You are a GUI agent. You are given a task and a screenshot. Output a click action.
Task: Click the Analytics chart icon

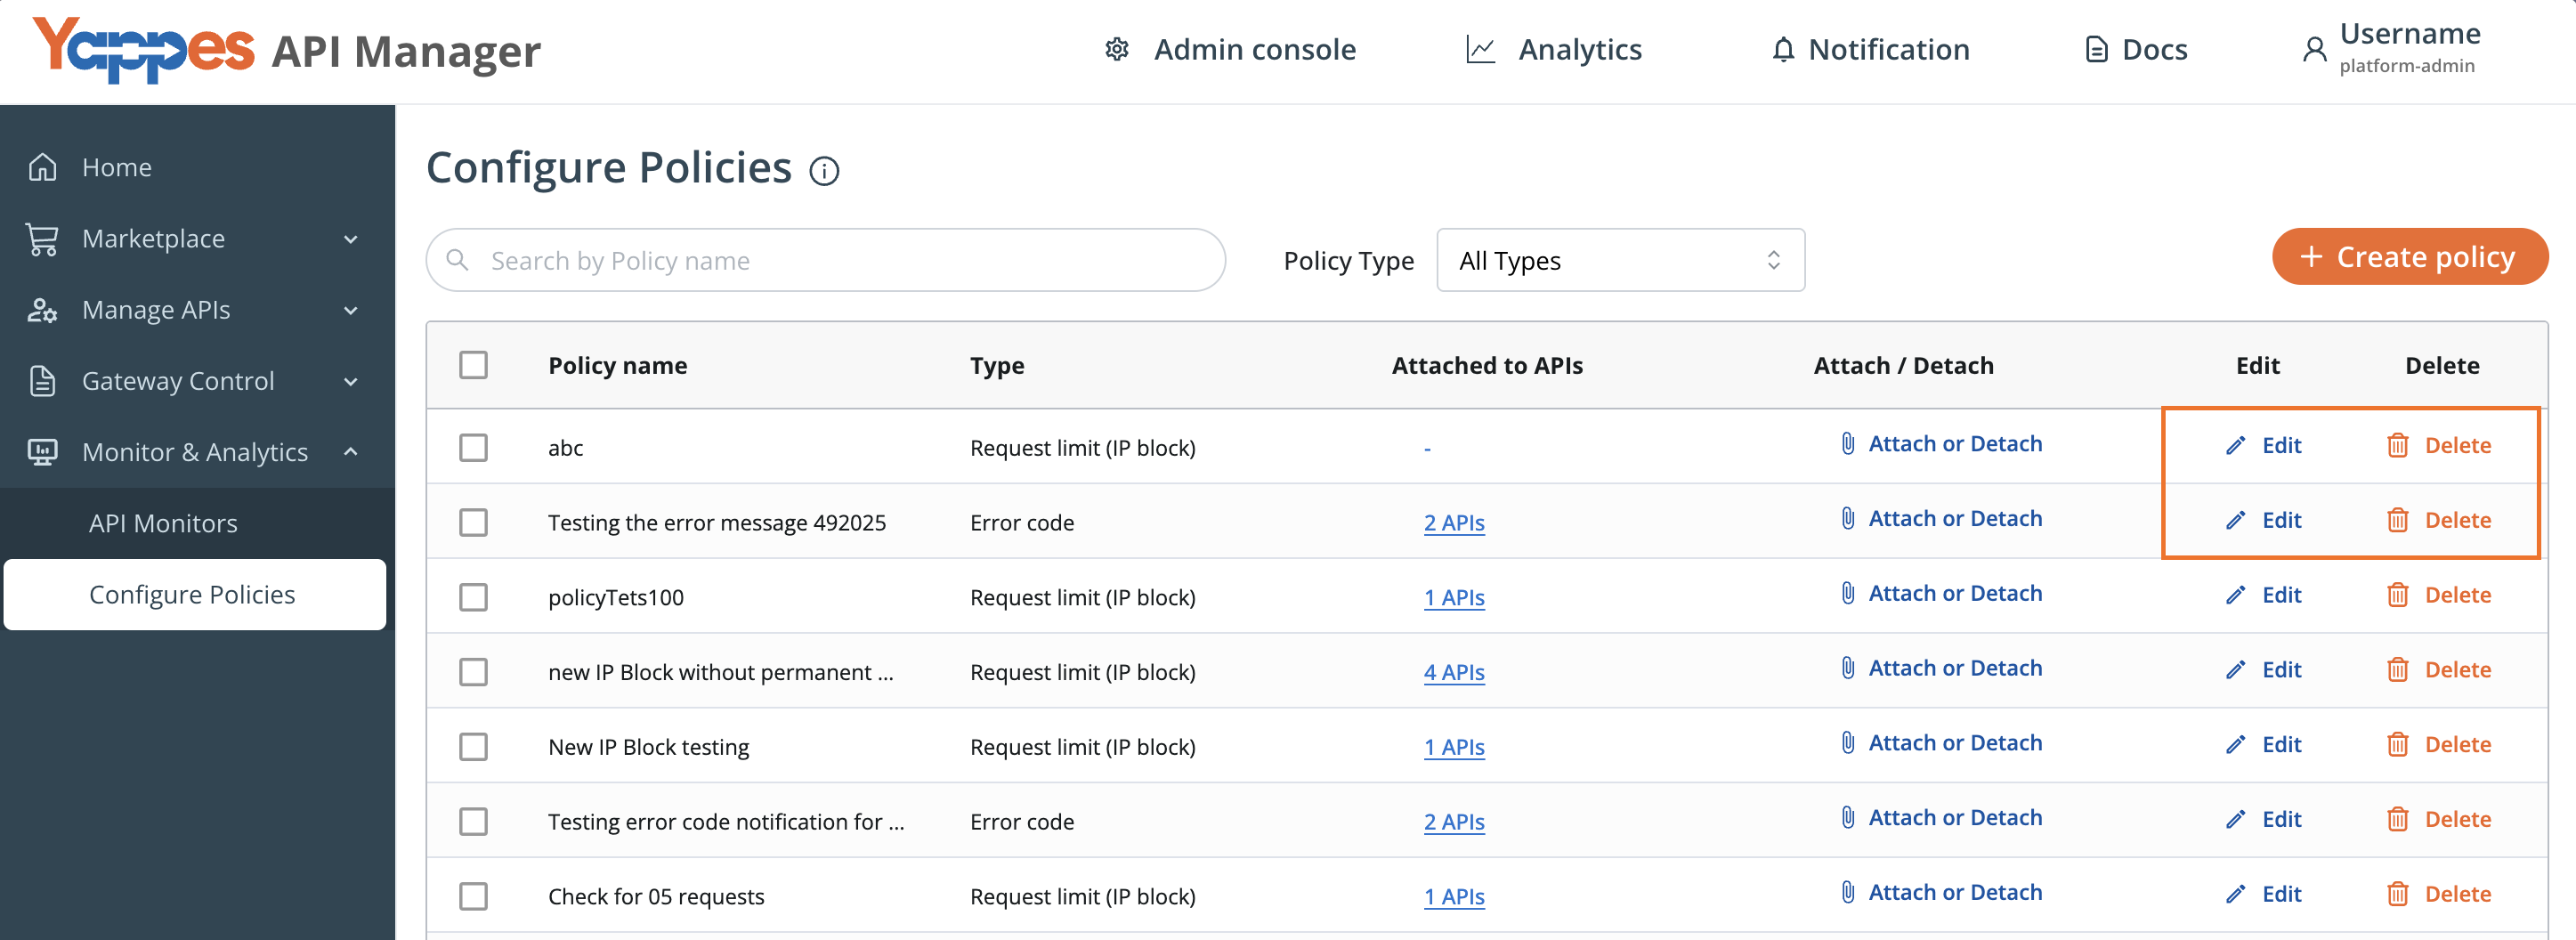tap(1480, 49)
